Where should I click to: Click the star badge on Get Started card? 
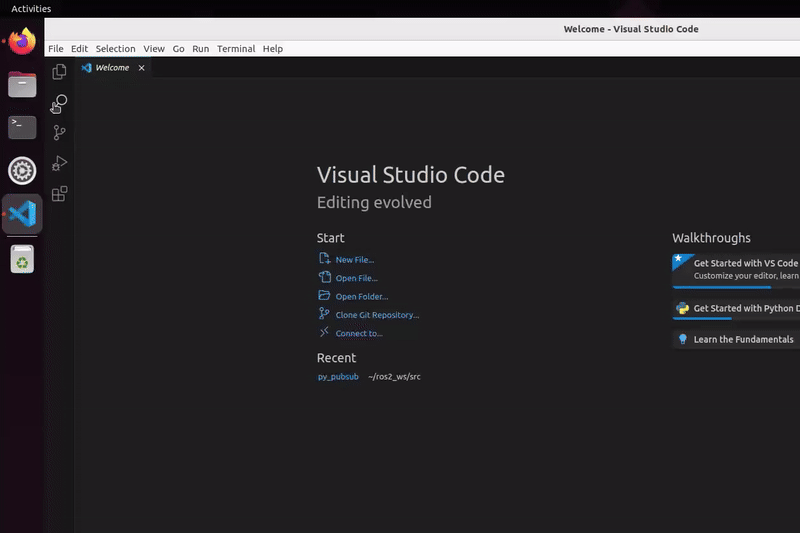point(679,259)
